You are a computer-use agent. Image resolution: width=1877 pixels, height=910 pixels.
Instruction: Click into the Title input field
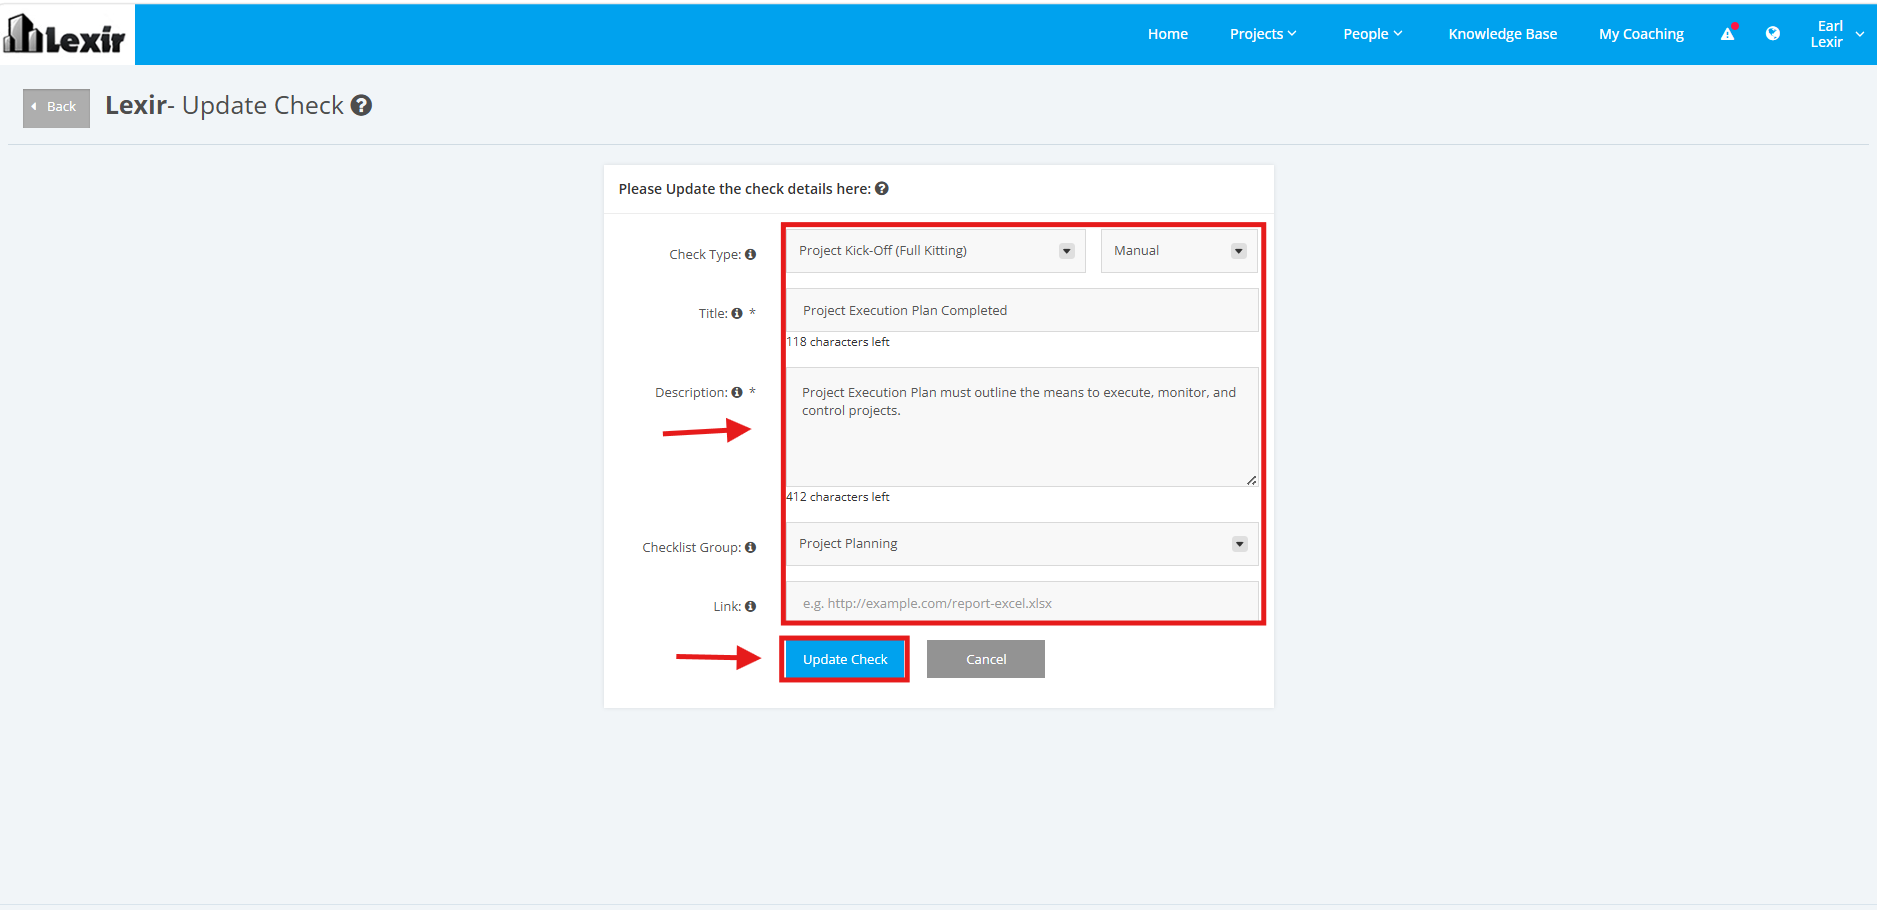point(1022,310)
